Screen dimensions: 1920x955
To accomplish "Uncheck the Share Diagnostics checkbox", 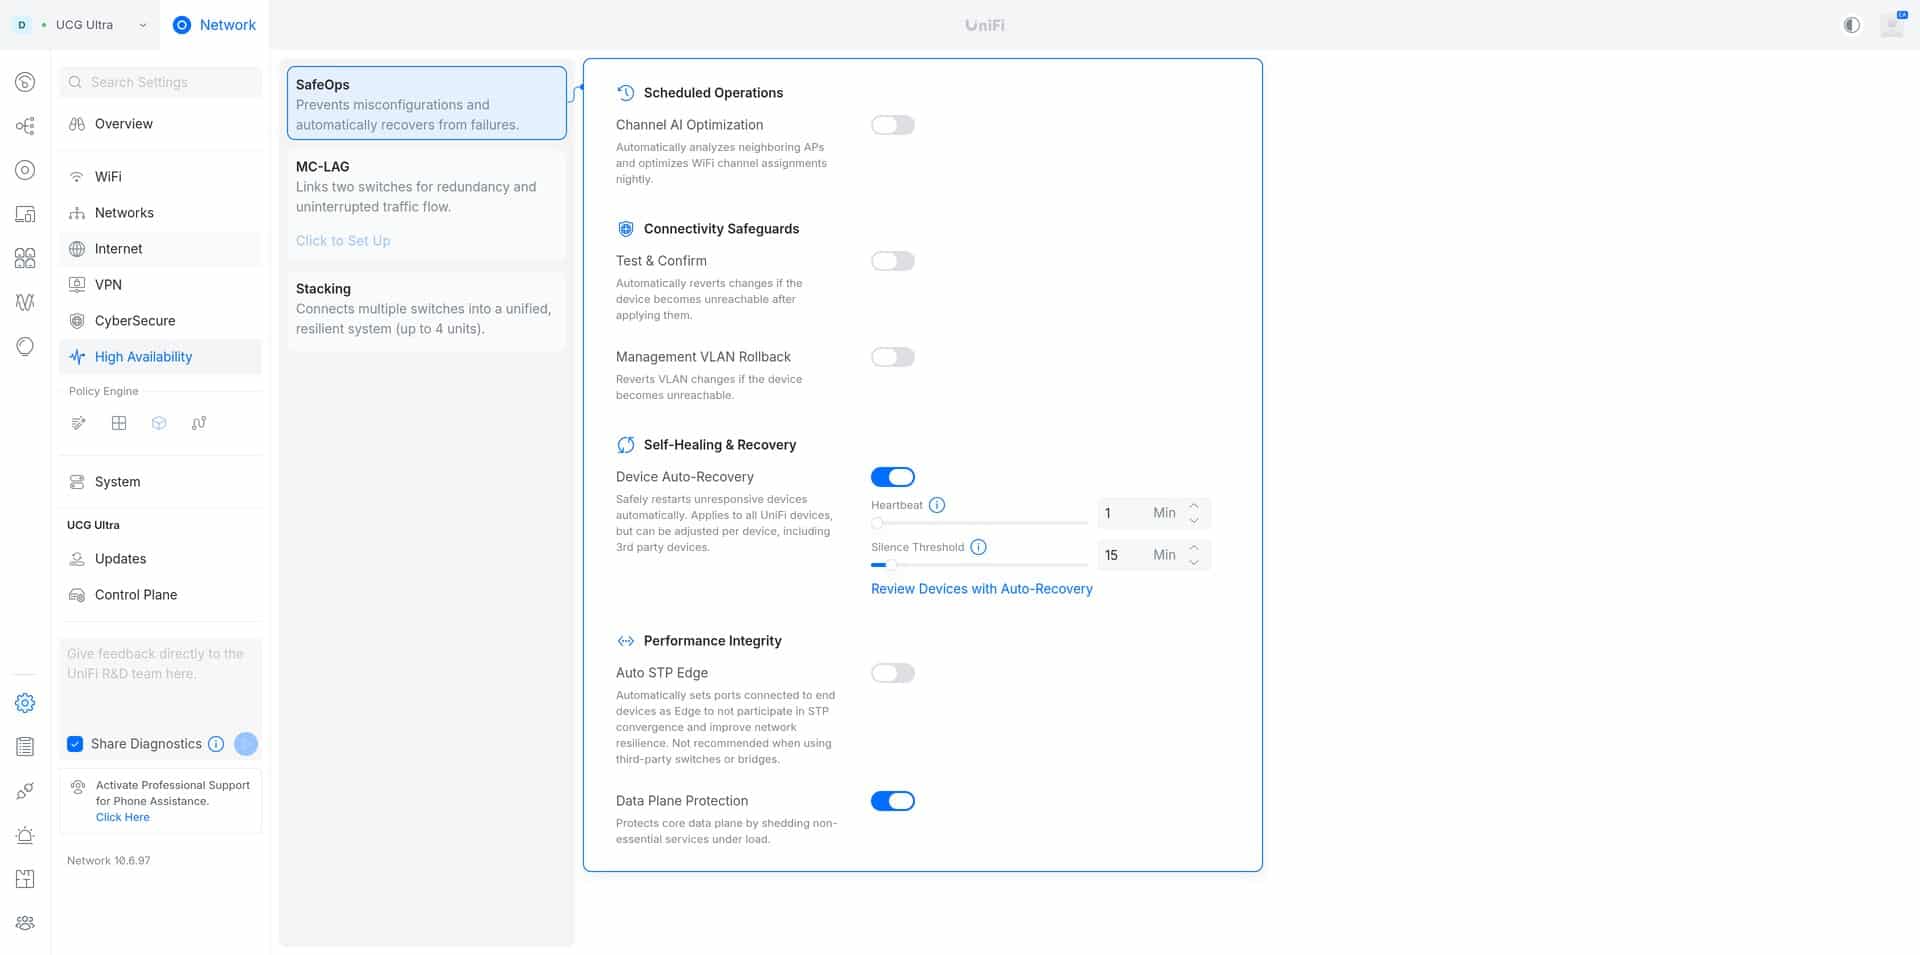I will [x=75, y=744].
